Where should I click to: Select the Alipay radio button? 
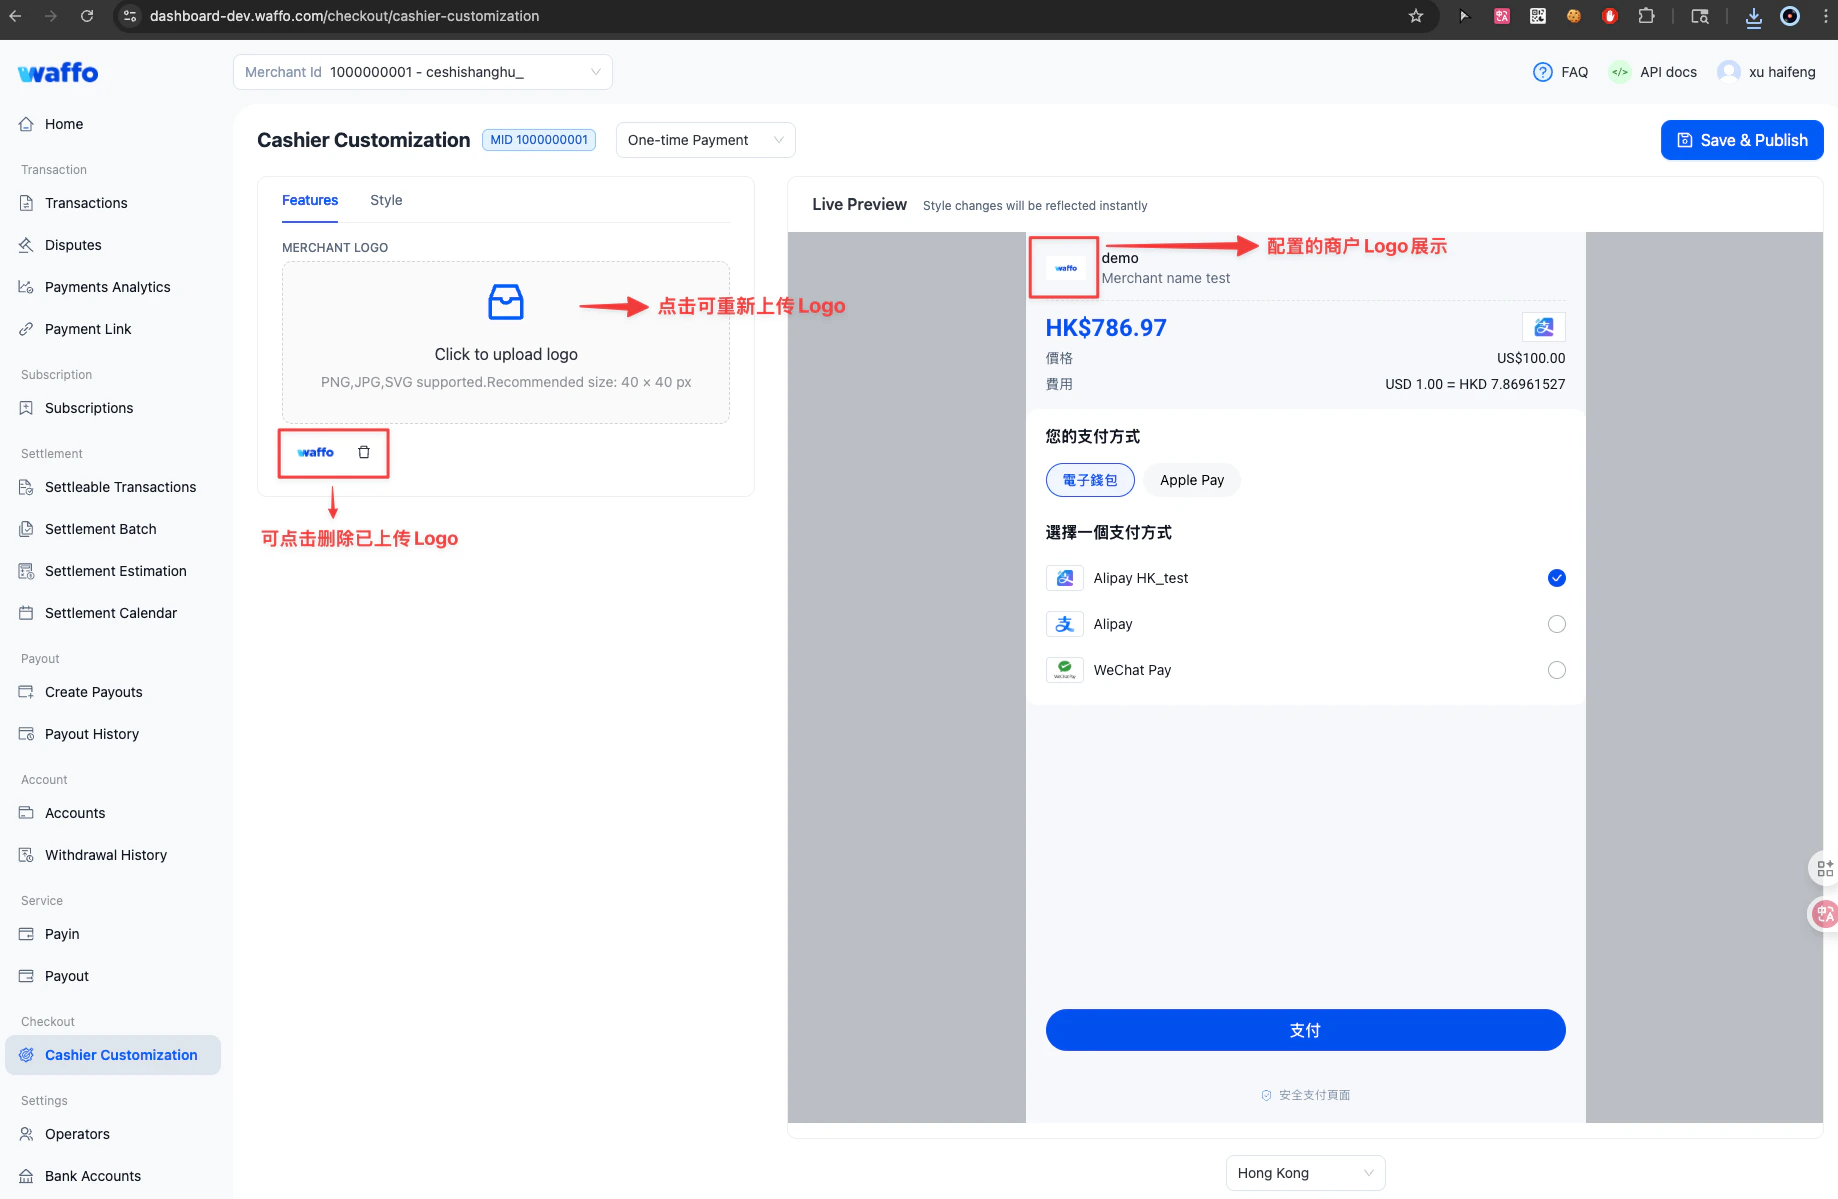click(x=1557, y=624)
